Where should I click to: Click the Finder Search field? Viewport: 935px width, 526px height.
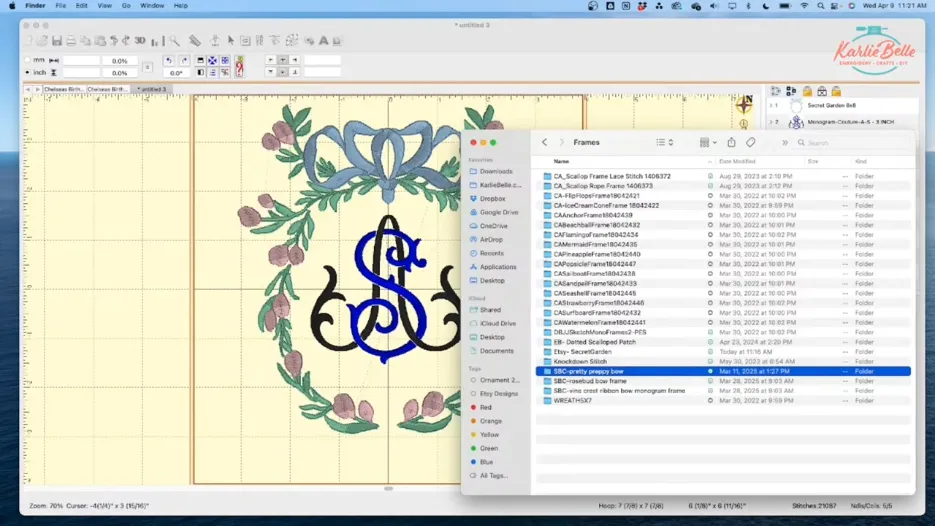pos(853,143)
